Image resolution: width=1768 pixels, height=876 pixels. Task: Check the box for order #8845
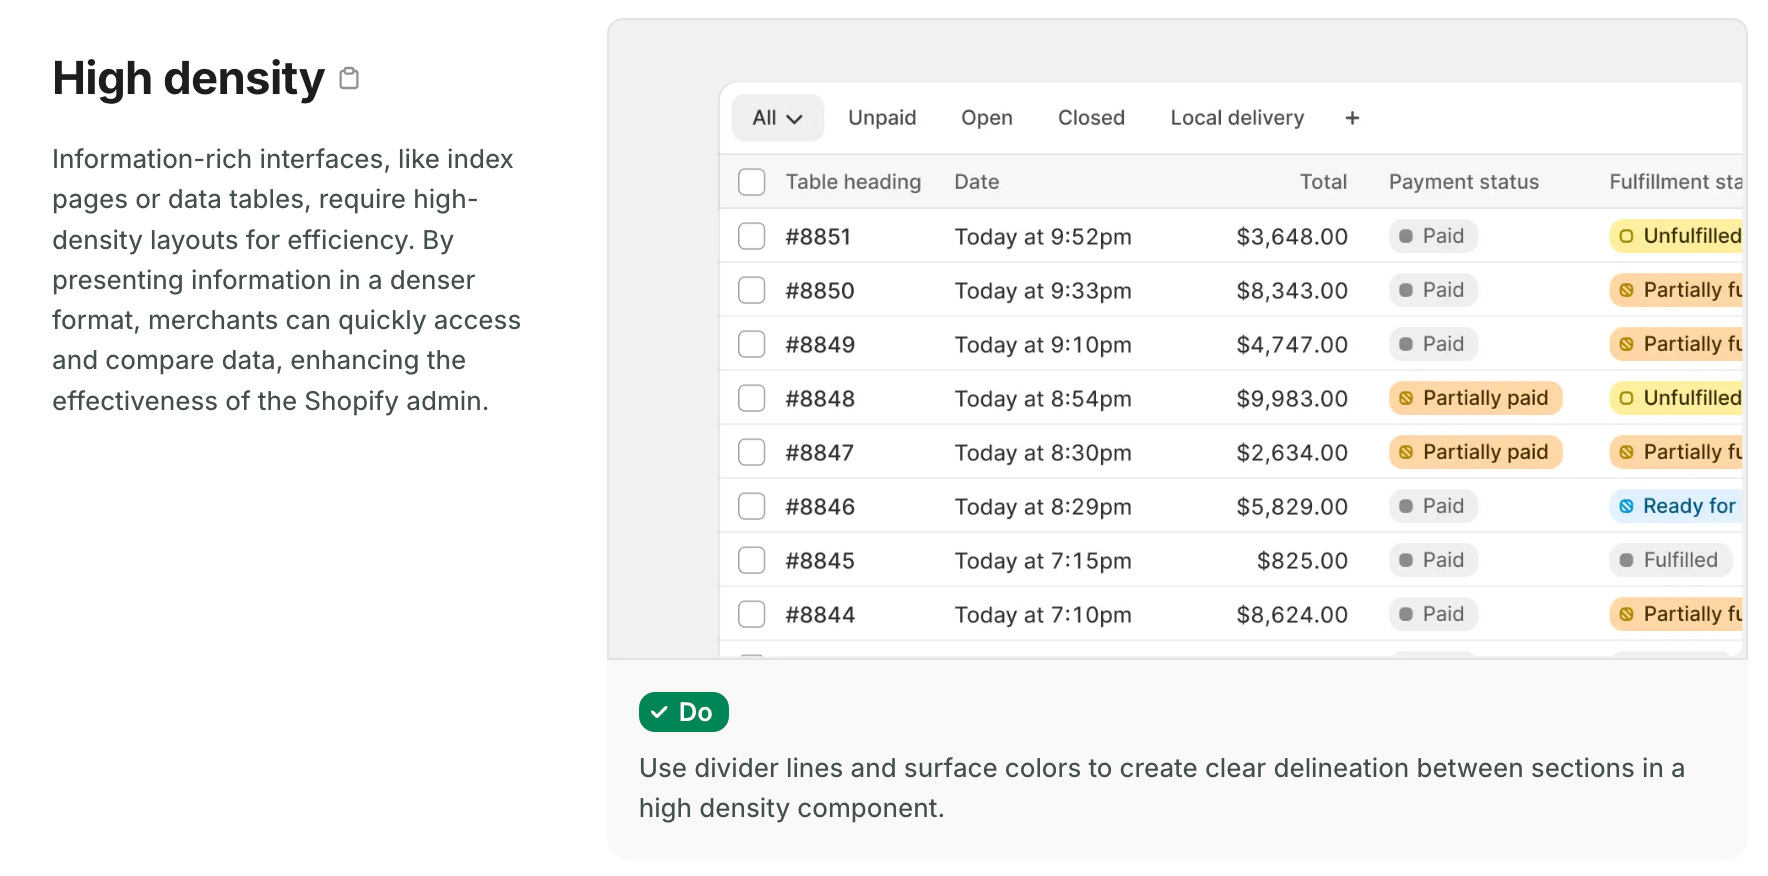[x=751, y=560]
